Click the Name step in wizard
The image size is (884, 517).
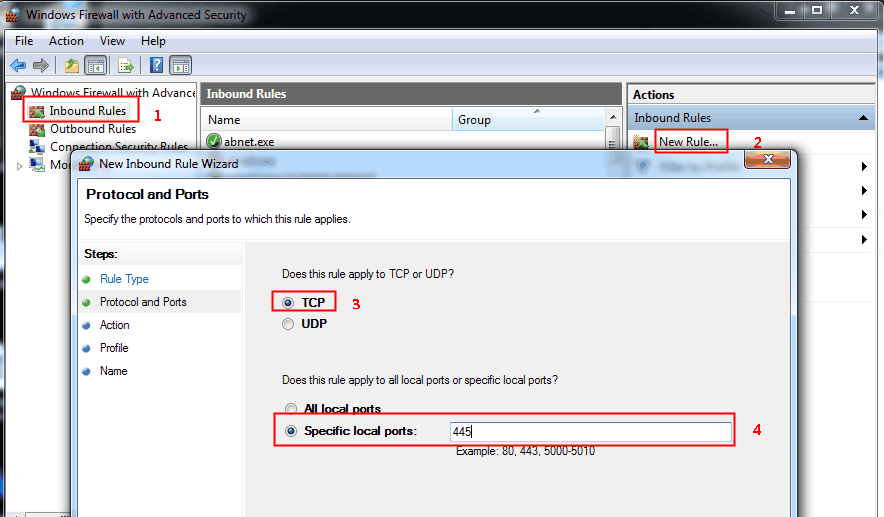pos(113,372)
